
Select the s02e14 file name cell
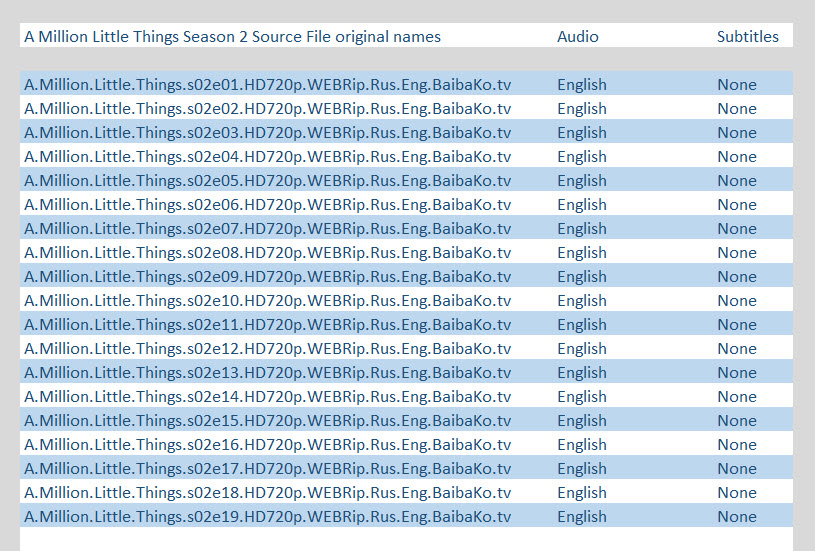(x=268, y=396)
